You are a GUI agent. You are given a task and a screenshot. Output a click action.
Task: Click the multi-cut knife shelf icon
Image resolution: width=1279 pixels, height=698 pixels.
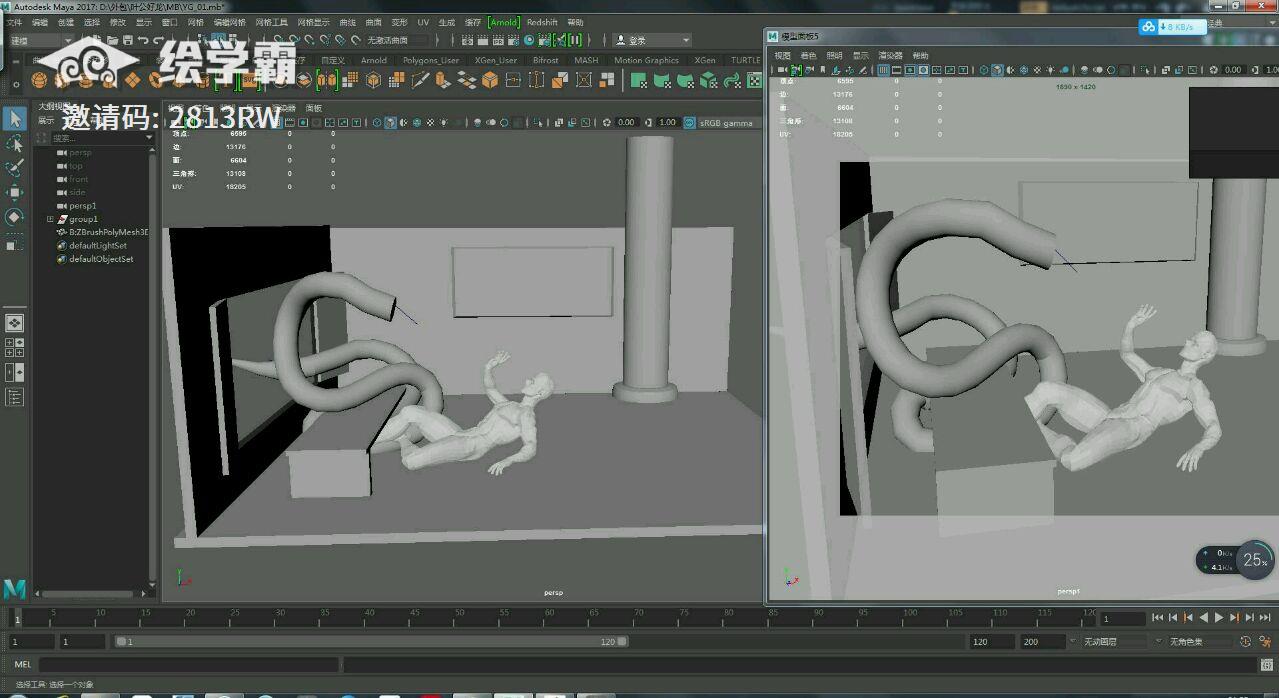[420, 80]
